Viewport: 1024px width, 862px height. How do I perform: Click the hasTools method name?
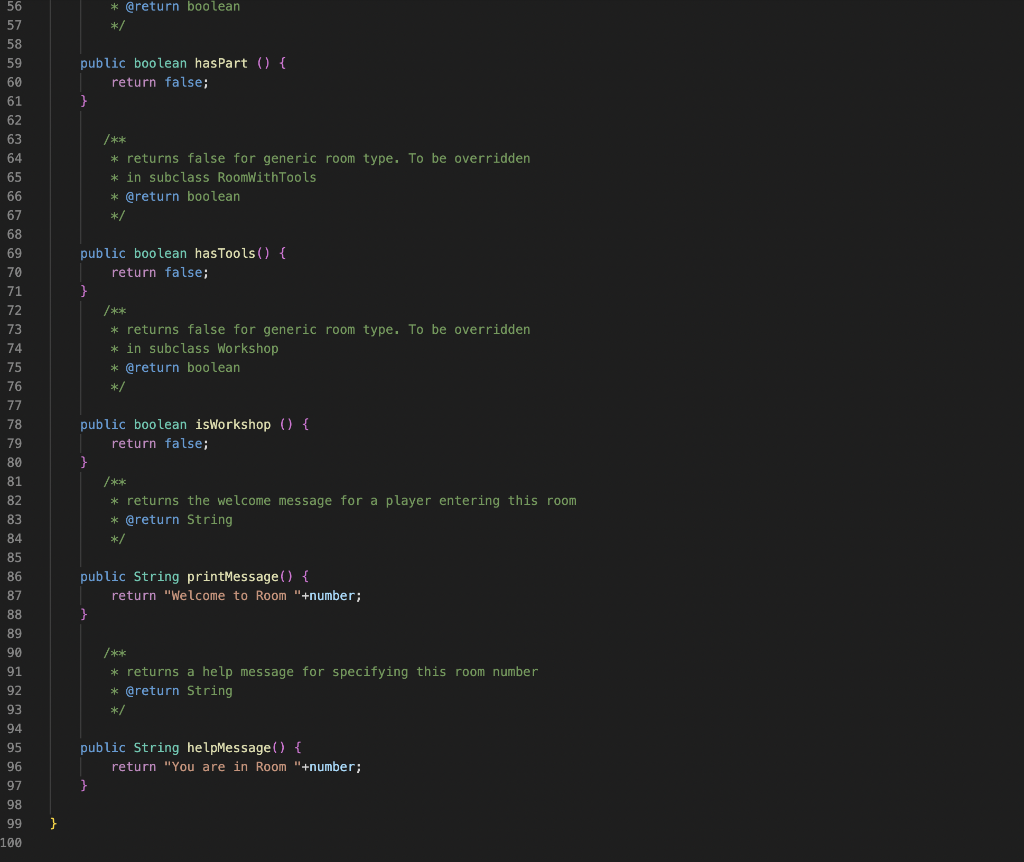(225, 253)
